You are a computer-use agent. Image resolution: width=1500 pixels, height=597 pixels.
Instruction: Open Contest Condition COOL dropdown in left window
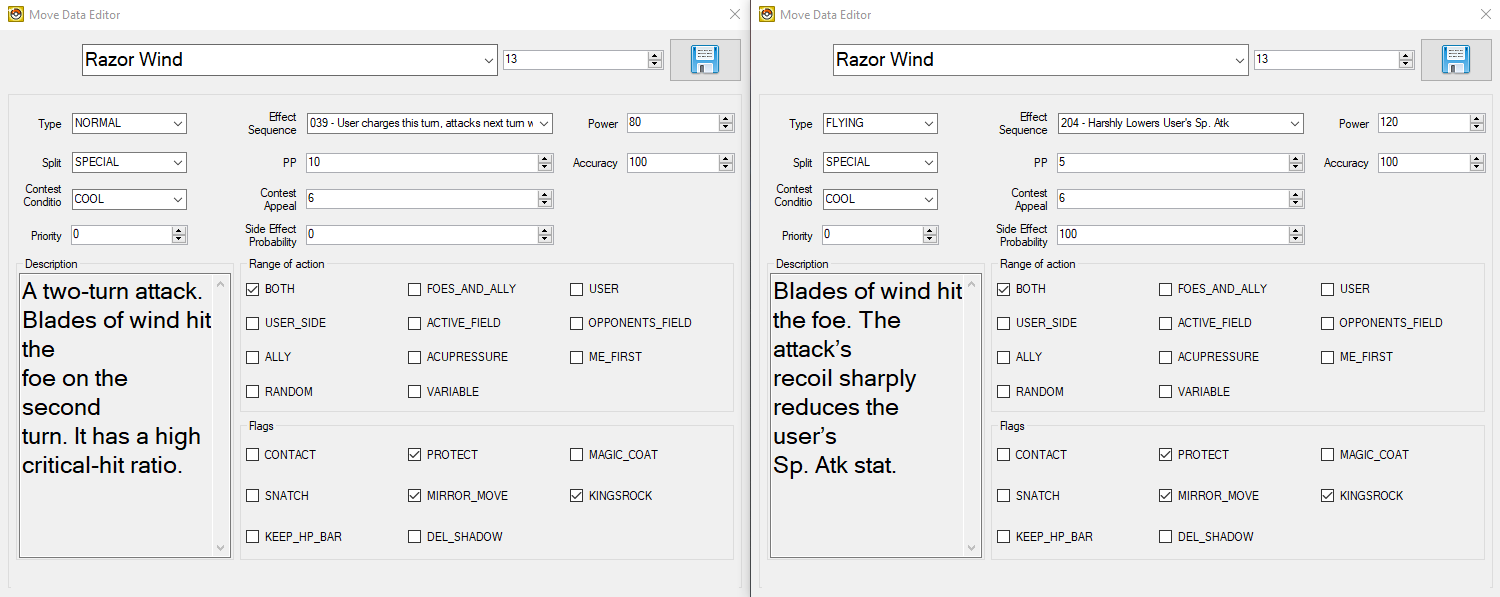click(178, 199)
